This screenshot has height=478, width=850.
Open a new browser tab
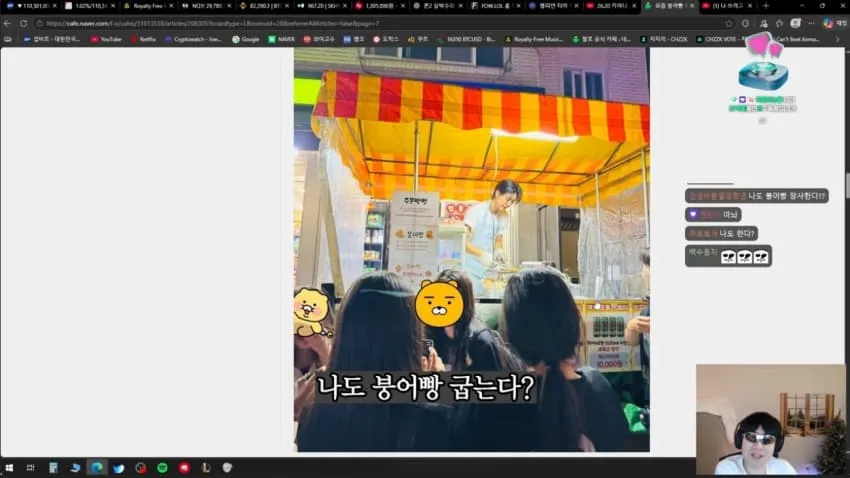tap(765, 6)
